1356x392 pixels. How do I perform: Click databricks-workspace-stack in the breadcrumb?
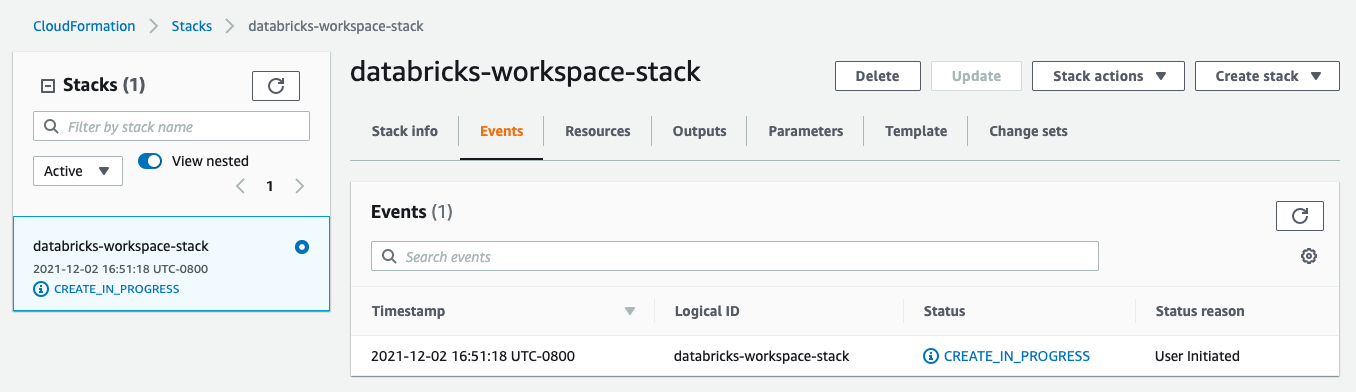click(335, 26)
